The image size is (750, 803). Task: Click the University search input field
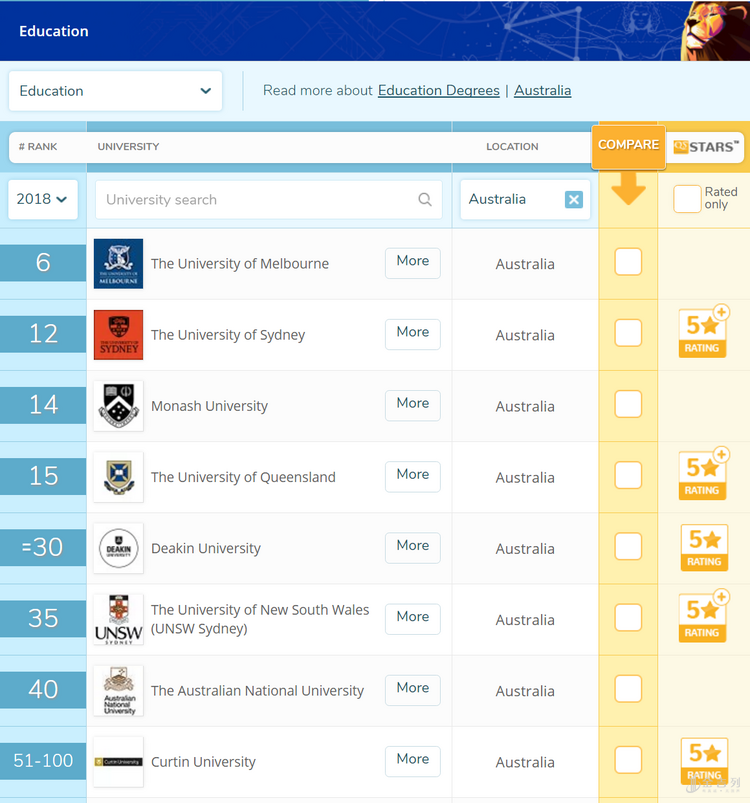pos(269,199)
